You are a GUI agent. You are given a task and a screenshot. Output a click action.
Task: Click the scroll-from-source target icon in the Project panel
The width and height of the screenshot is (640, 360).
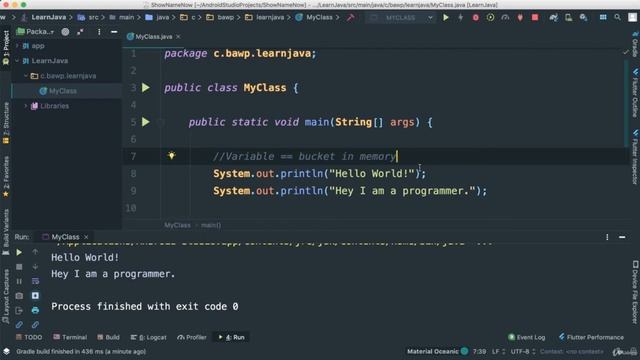coord(65,31)
